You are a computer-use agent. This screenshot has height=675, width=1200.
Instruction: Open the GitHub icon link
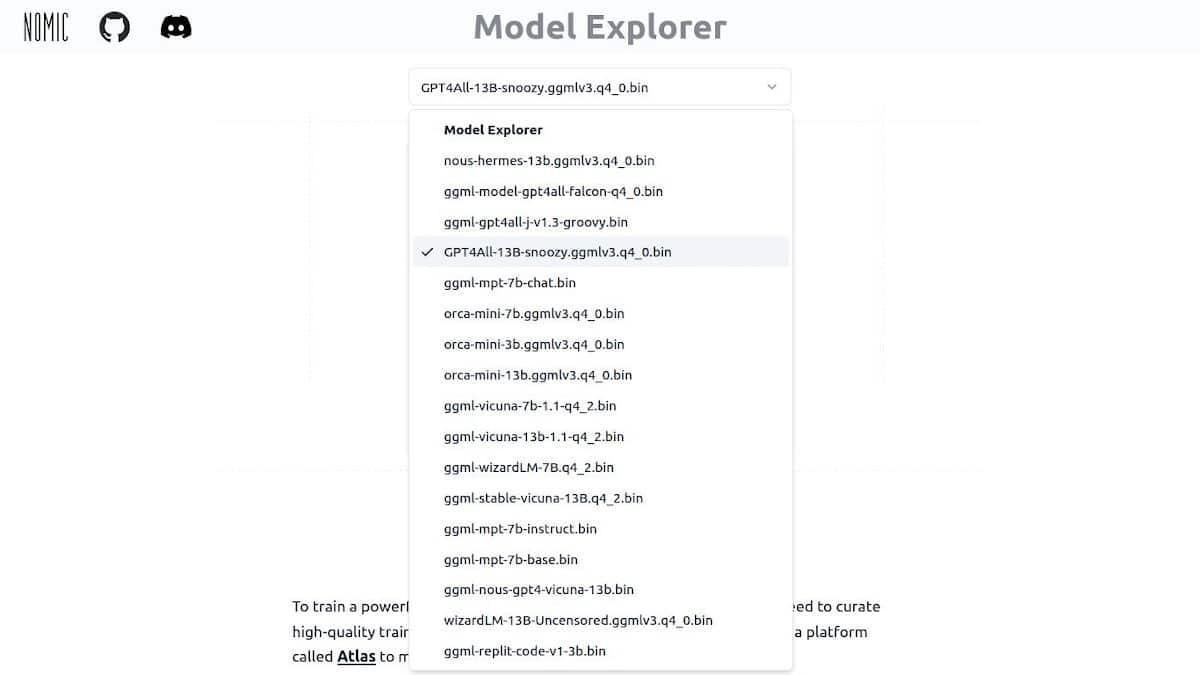click(x=115, y=27)
